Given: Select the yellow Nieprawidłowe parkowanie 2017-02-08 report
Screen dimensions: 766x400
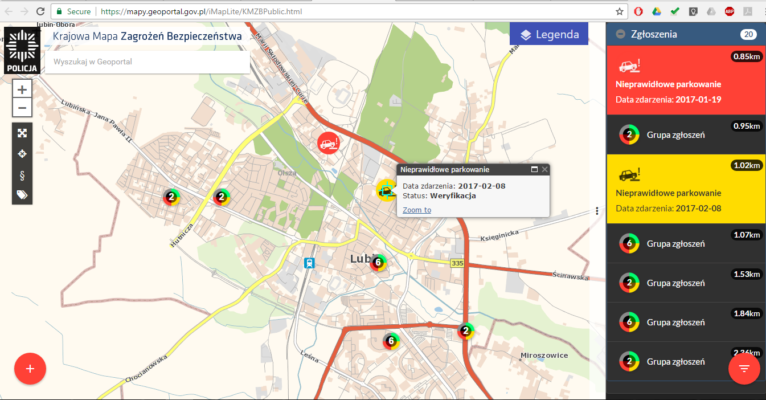Looking at the screenshot, I should pos(686,189).
